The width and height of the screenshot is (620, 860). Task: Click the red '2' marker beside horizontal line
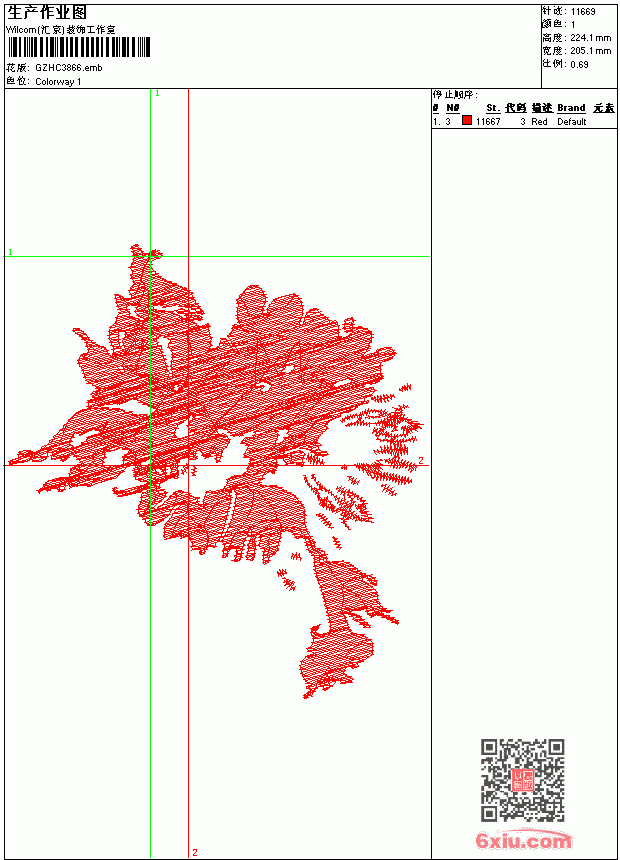point(421,460)
